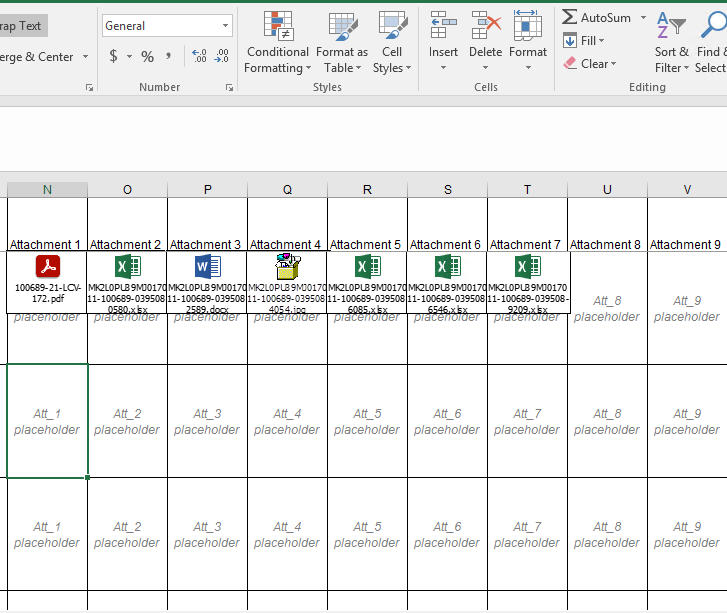Image resolution: width=727 pixels, height=613 pixels.
Task: Open Merge & Center dropdown arrow
Action: 85,57
